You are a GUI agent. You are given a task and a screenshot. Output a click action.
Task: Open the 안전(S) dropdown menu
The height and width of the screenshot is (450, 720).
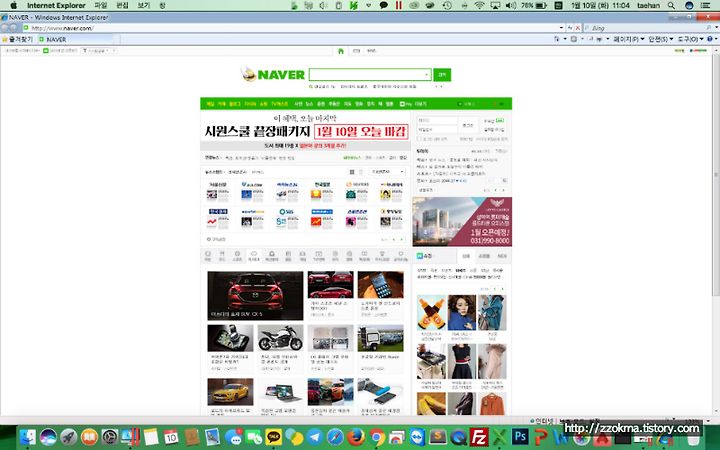(x=661, y=39)
